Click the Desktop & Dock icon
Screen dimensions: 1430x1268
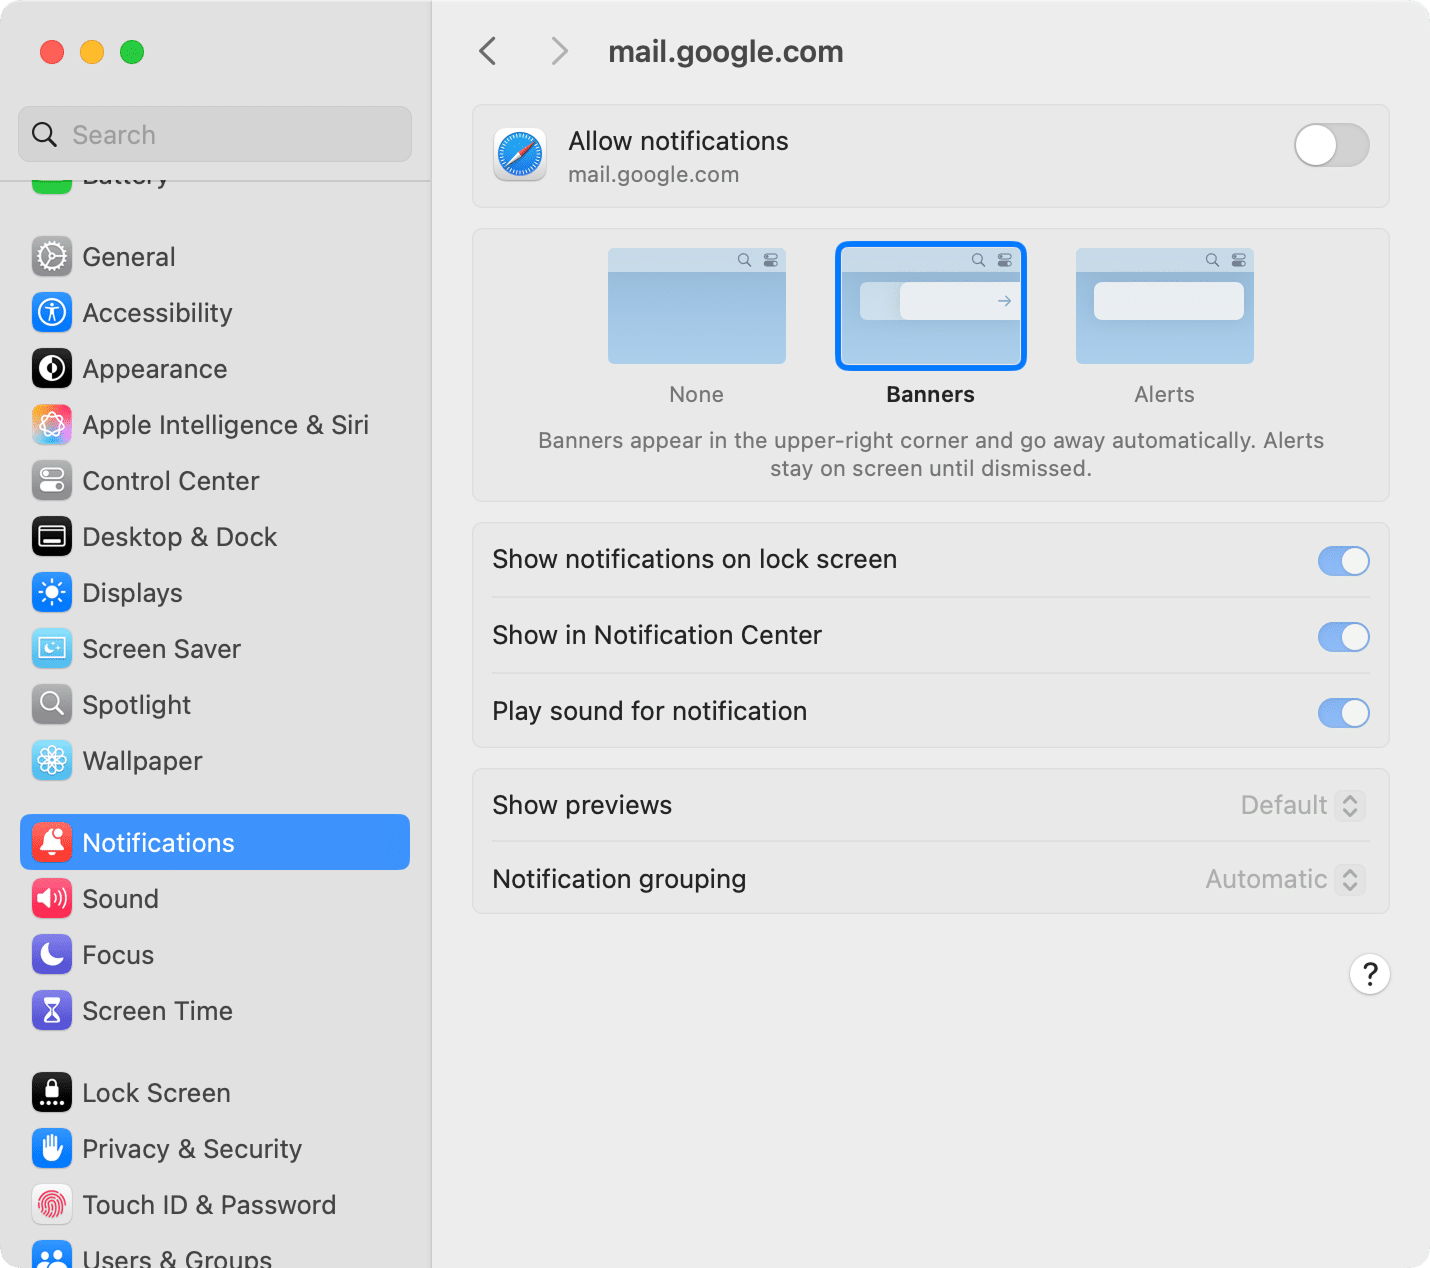52,537
